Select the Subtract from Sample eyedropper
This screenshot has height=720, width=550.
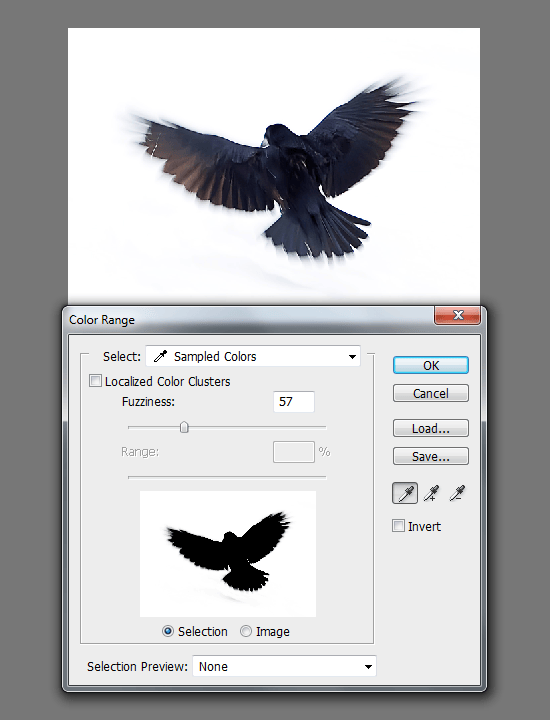(457, 494)
